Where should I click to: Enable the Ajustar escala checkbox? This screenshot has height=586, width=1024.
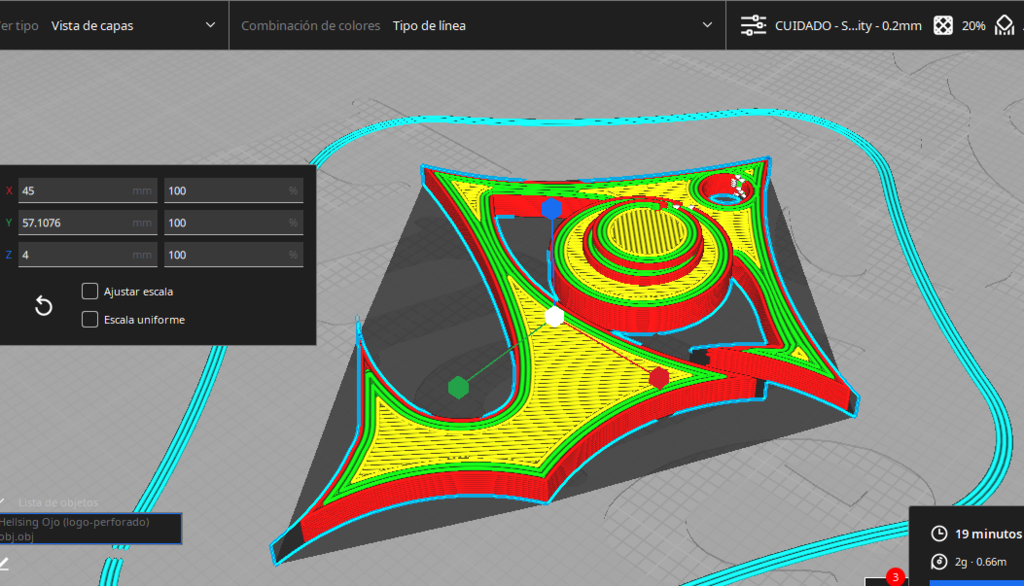[89, 291]
